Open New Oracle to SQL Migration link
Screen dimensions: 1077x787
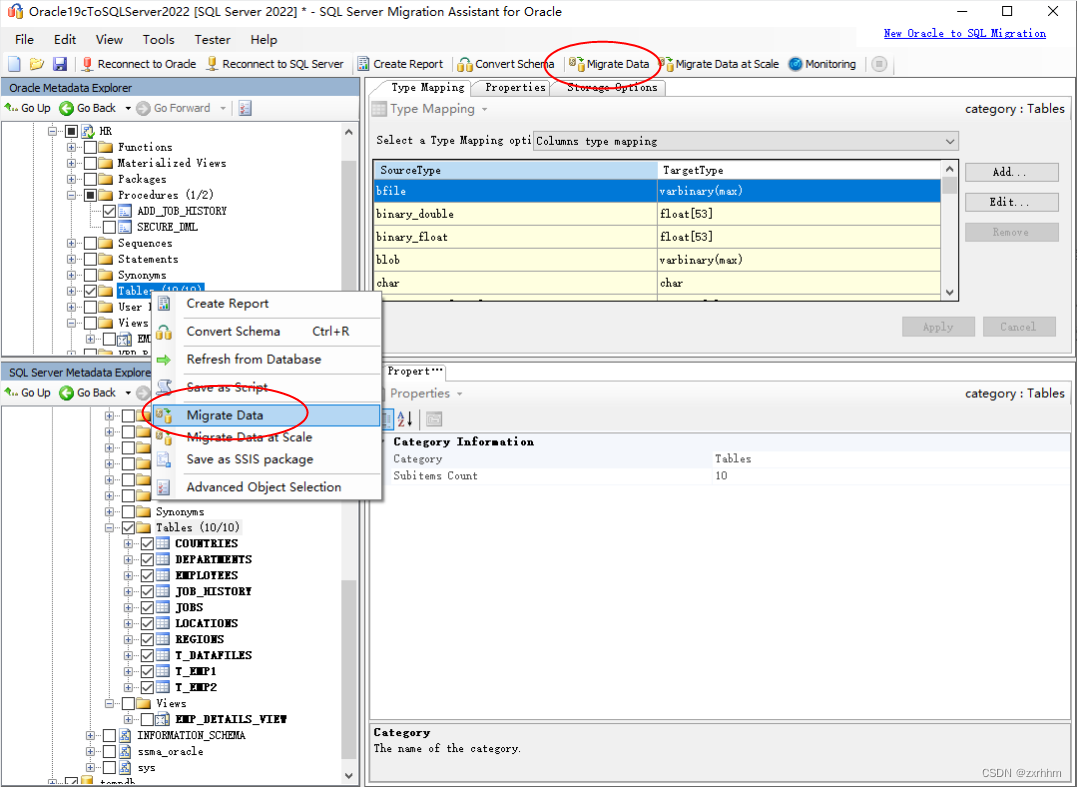(964, 33)
